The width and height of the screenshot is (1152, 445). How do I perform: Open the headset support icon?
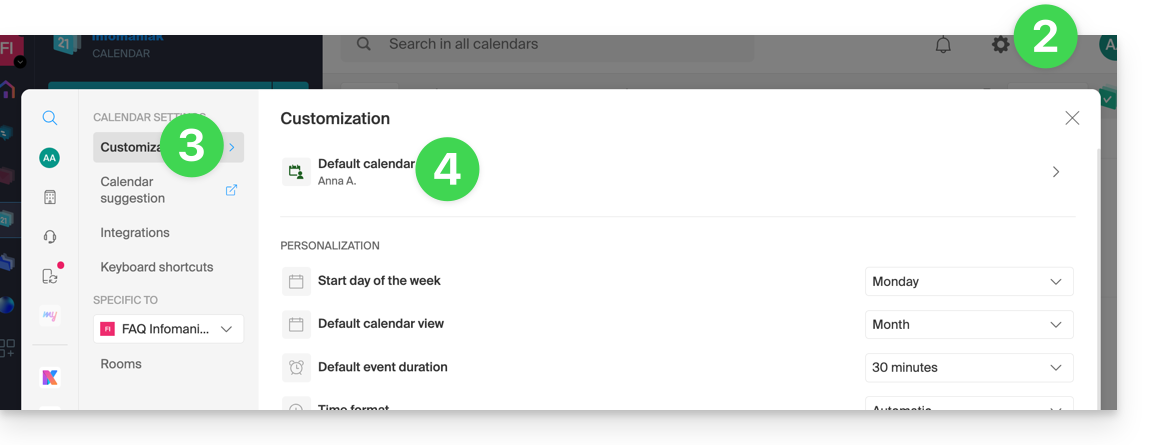(x=49, y=236)
